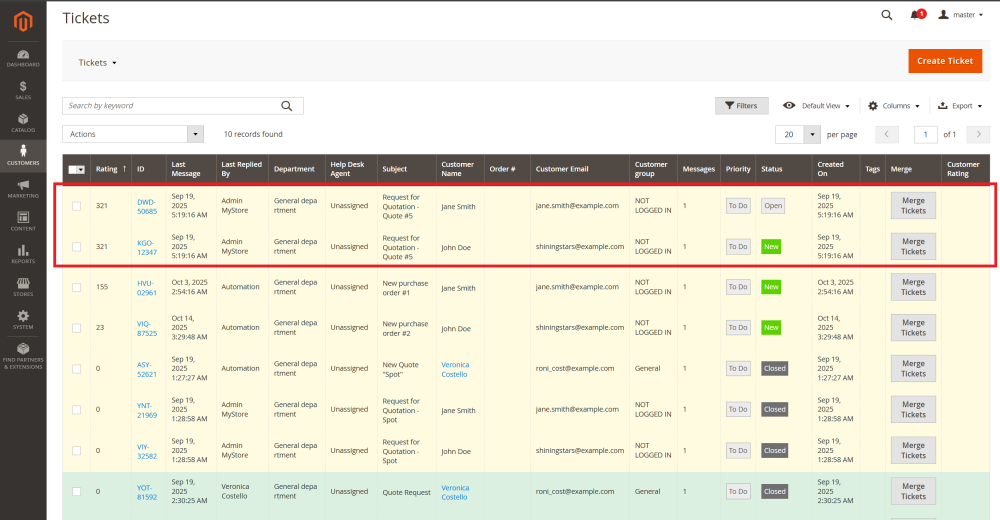Expand the Tickets view dropdown

pos(98,63)
